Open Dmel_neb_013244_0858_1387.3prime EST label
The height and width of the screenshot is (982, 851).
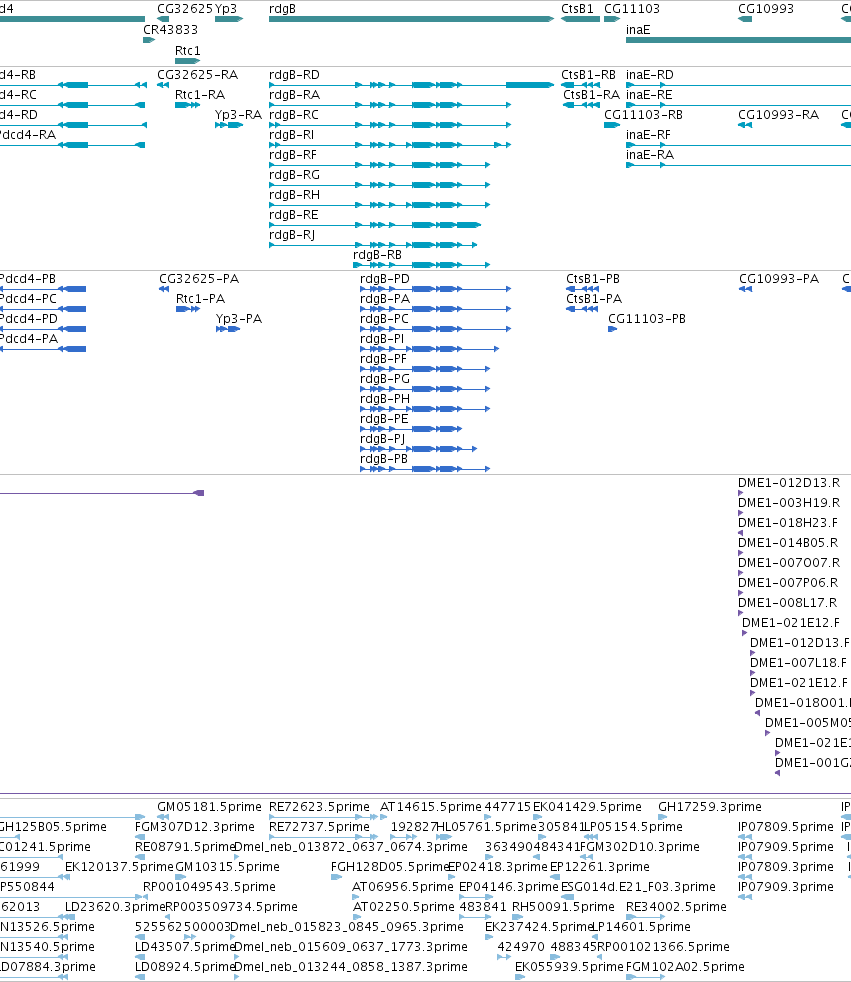(x=351, y=967)
